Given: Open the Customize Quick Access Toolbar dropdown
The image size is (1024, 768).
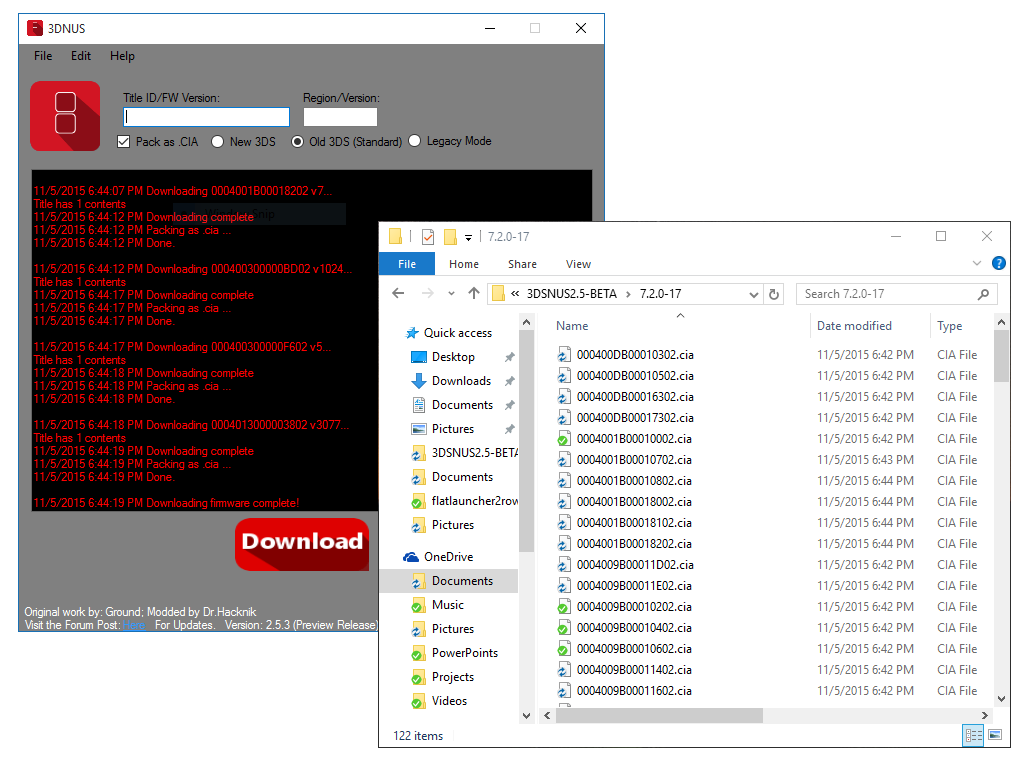Looking at the screenshot, I should click(x=468, y=237).
